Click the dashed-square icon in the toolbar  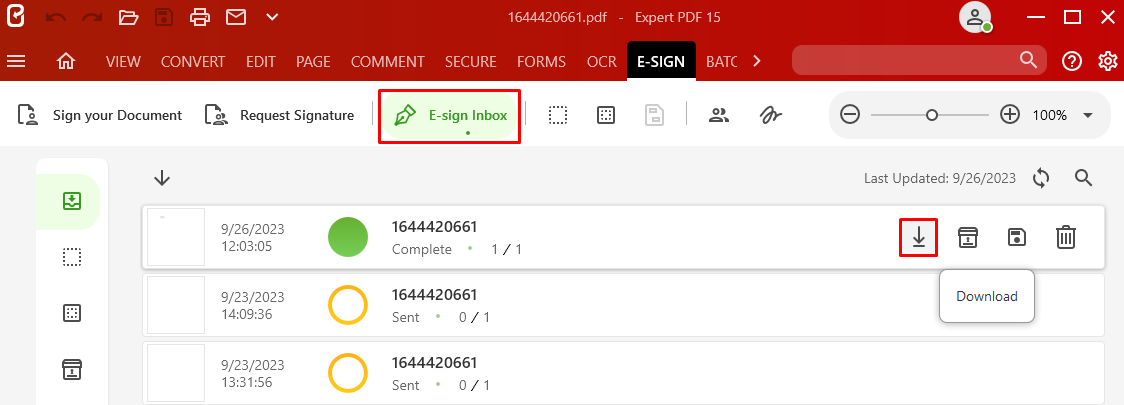click(558, 115)
